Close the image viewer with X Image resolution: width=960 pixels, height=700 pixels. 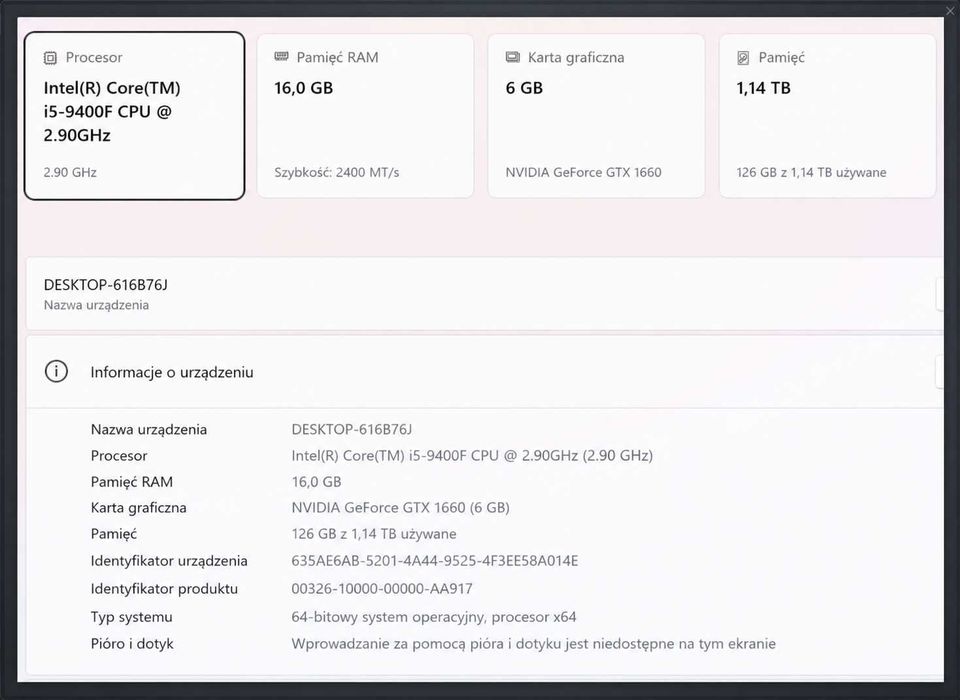pos(950,10)
